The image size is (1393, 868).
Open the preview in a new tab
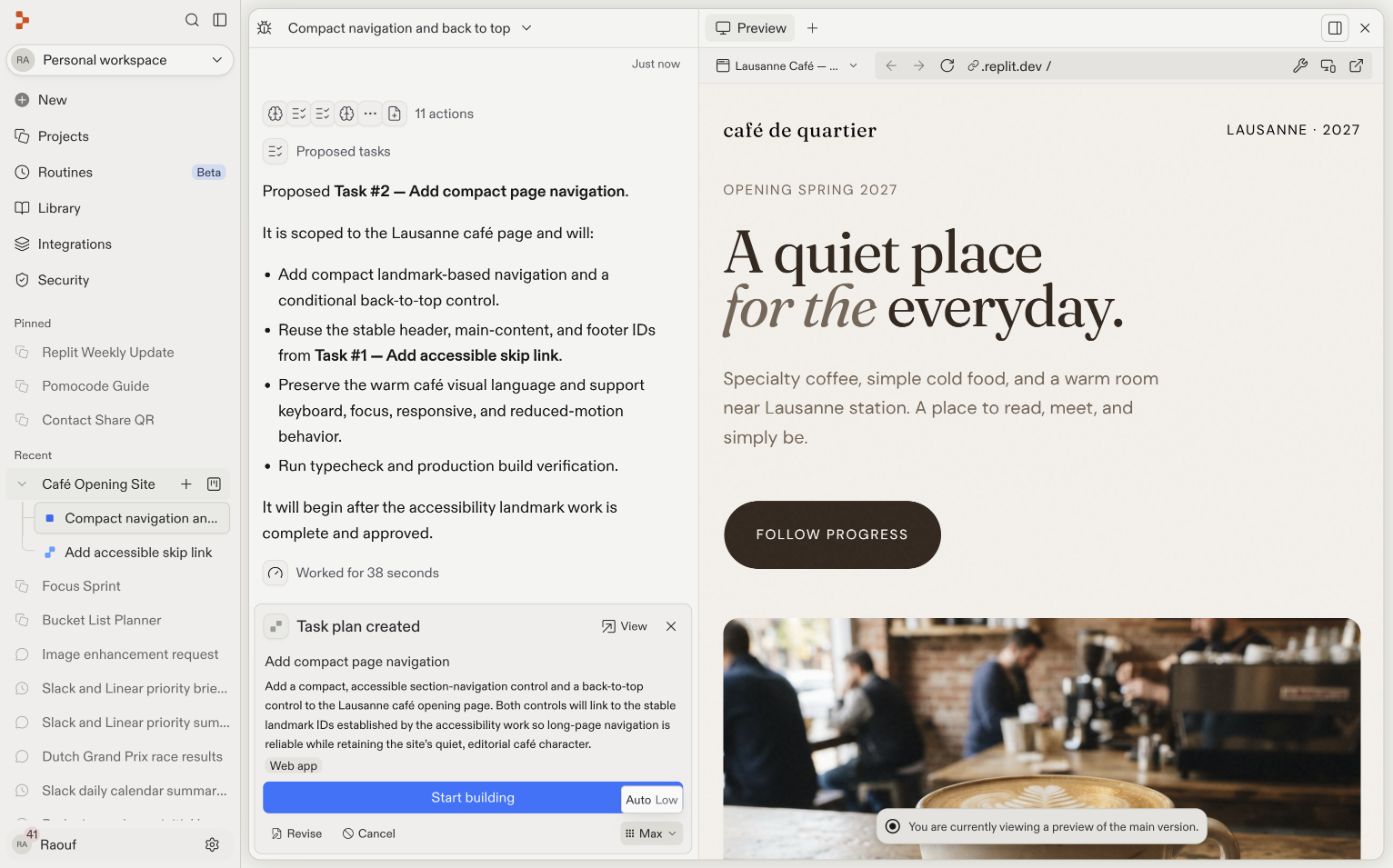click(1356, 66)
